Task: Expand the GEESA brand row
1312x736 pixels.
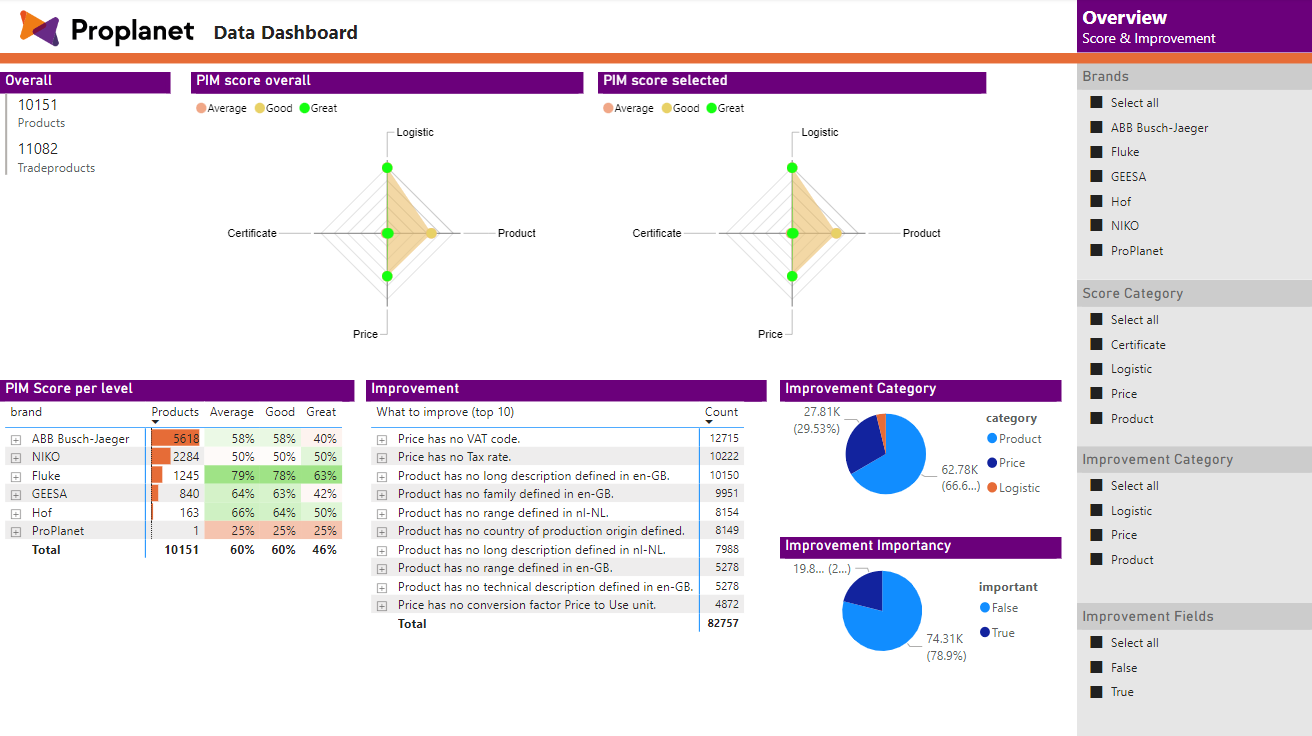Action: pyautogui.click(x=16, y=494)
